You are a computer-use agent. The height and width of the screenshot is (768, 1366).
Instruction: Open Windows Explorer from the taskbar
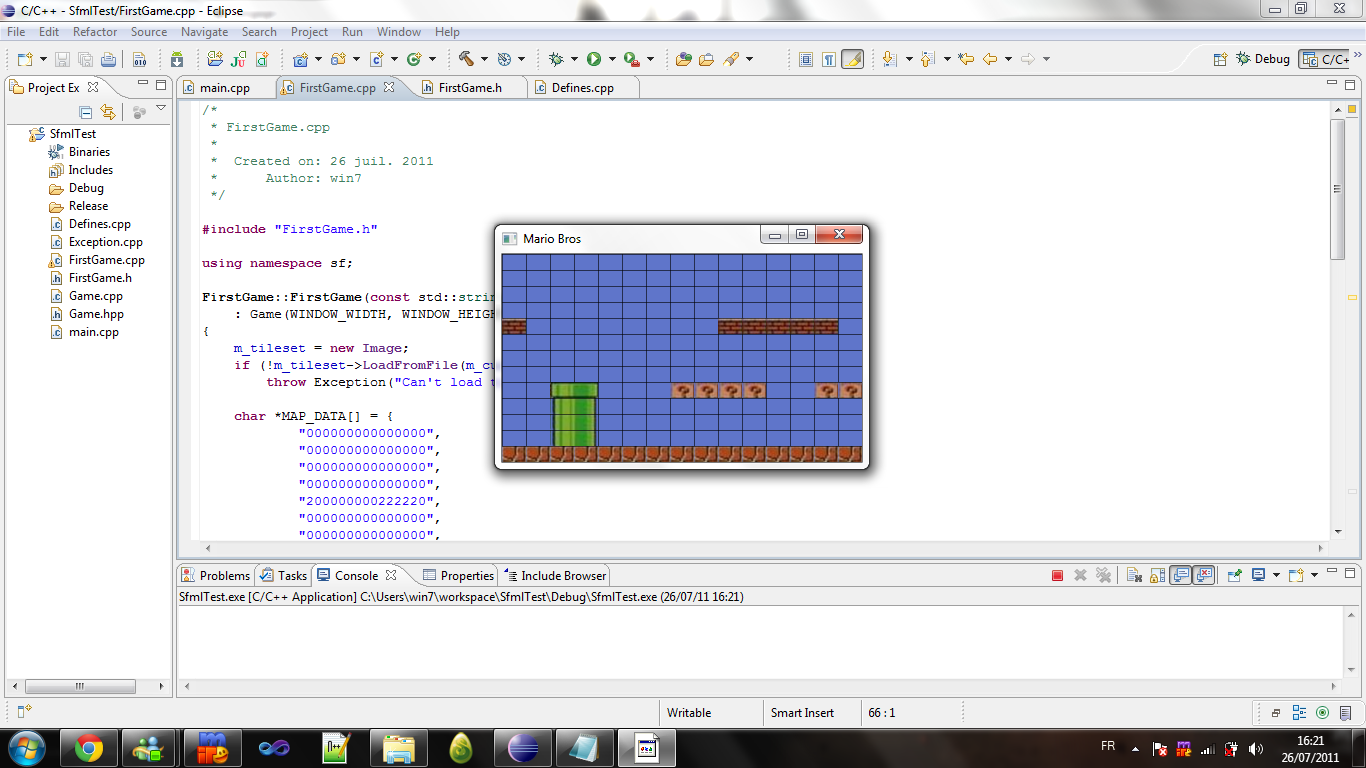(x=398, y=748)
